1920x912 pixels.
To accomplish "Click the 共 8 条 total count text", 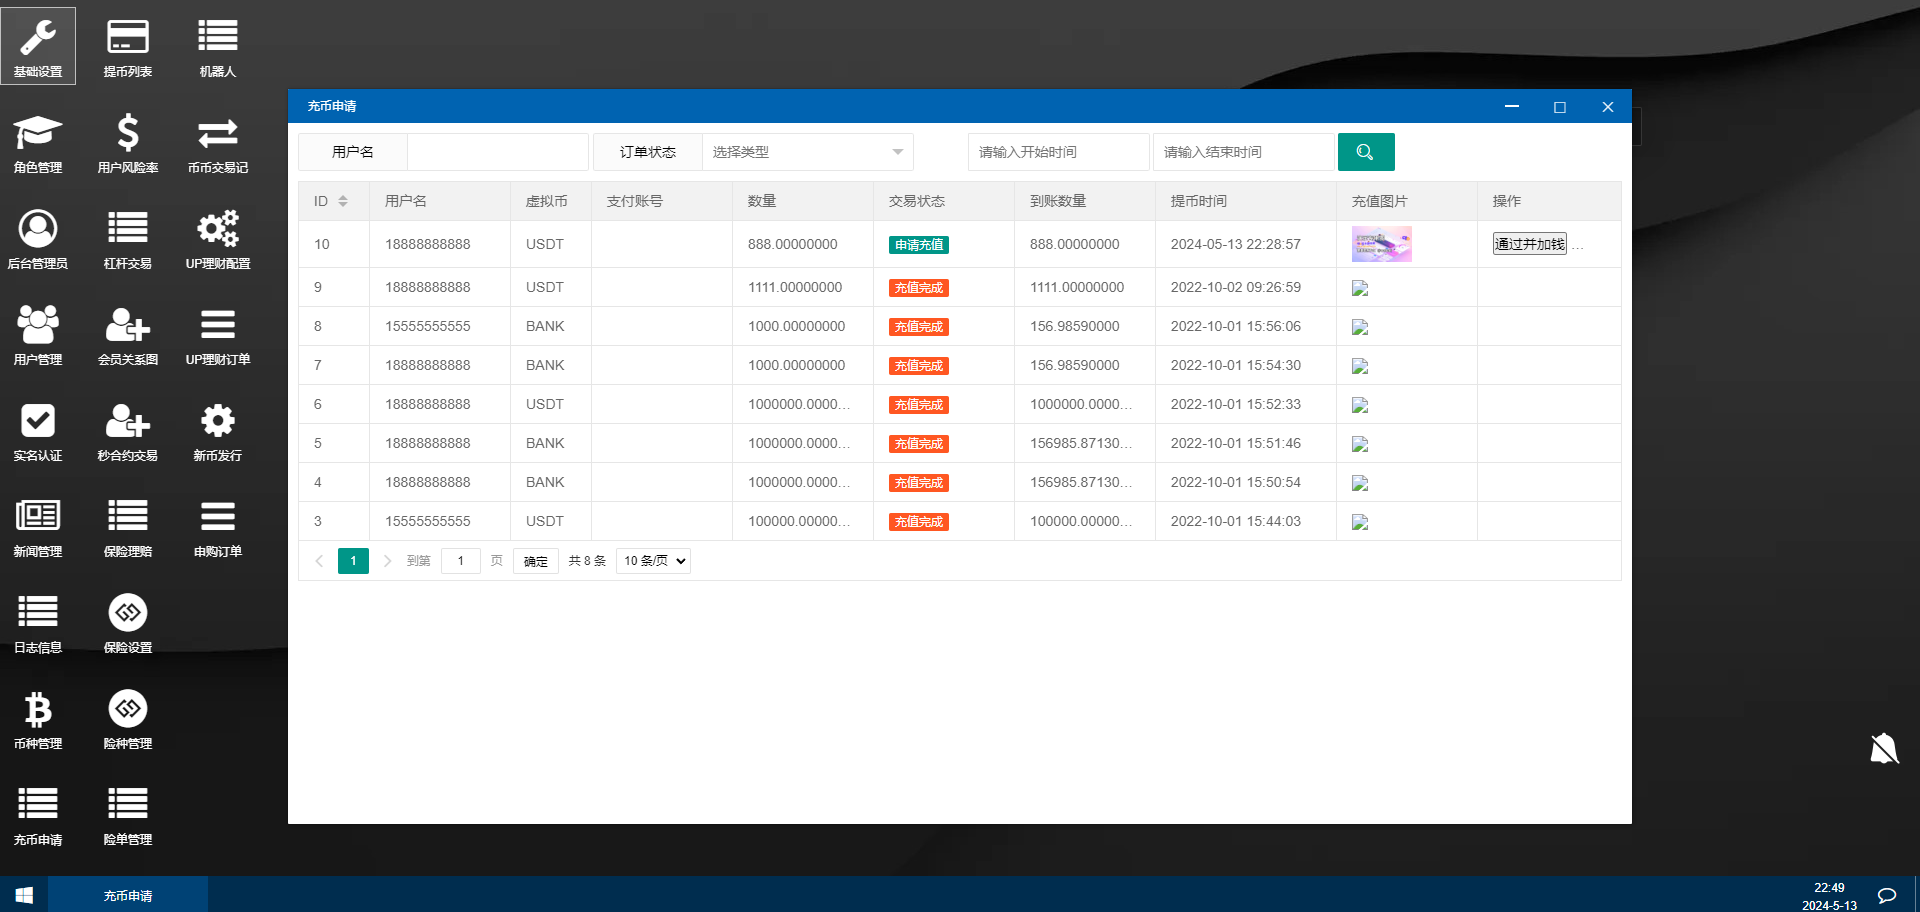I will coord(588,561).
